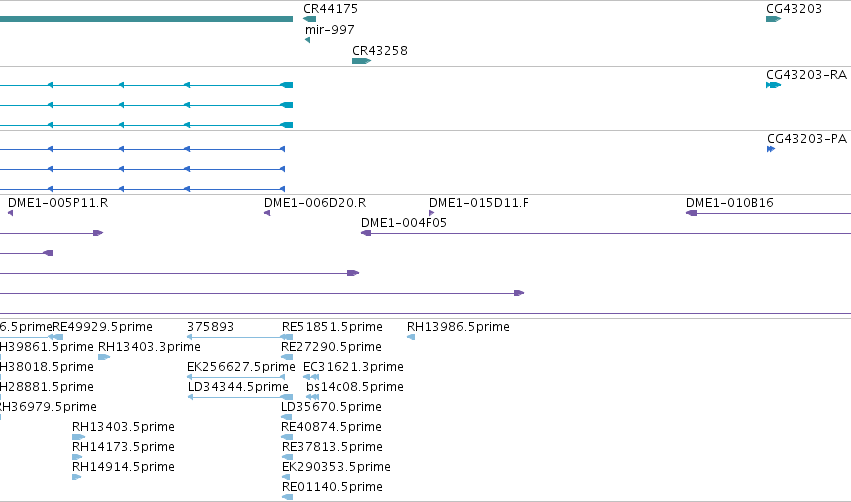Screen dimensions: 851x502
Task: Open the RH13403.3prime EST
Action: (x=104, y=357)
